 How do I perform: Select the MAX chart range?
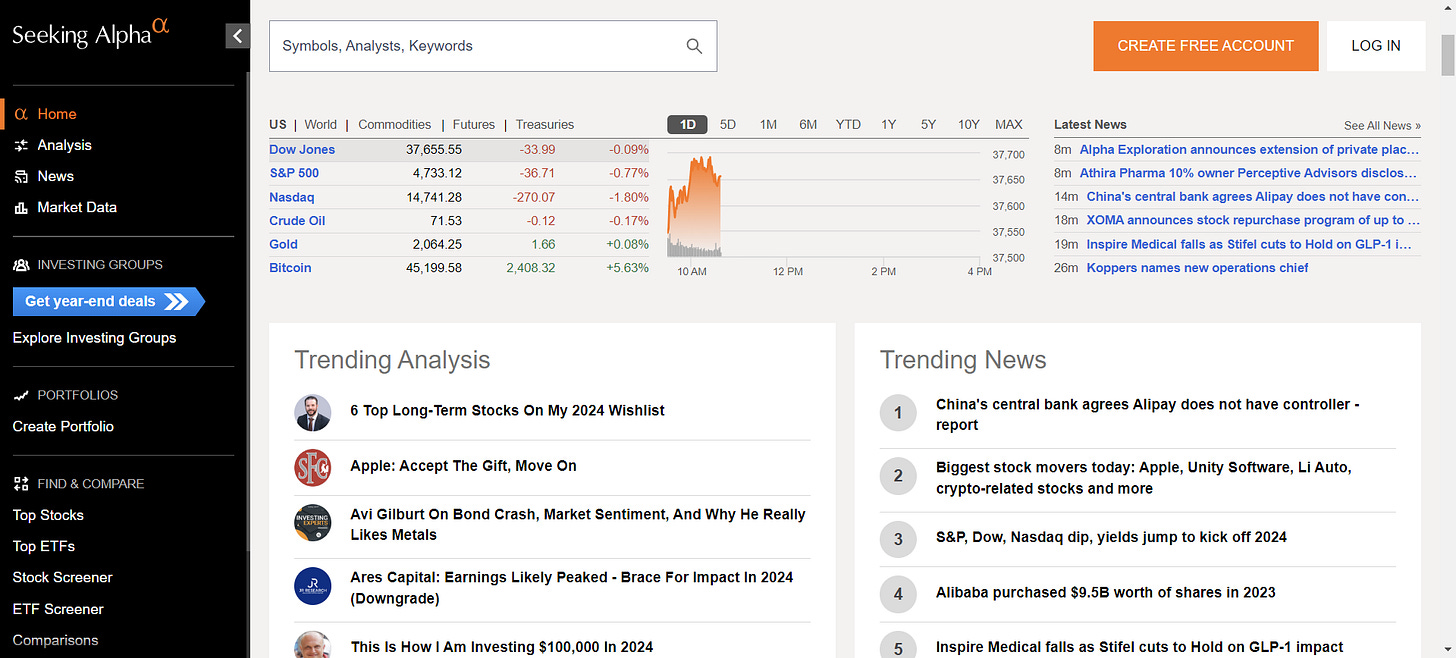tap(1009, 125)
